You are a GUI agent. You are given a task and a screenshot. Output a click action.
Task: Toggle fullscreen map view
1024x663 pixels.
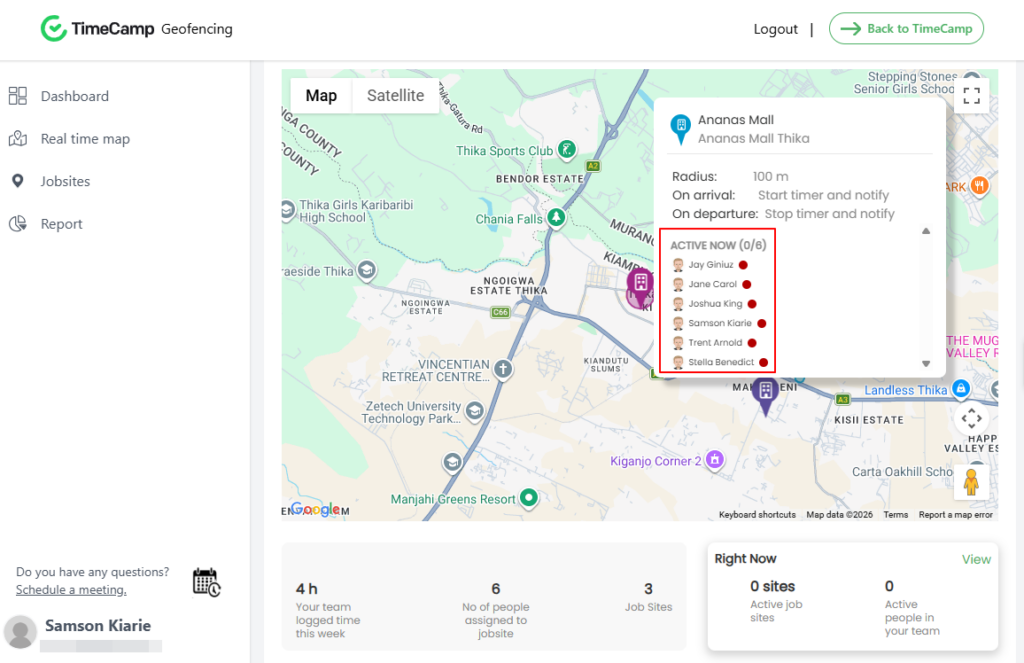point(971,95)
